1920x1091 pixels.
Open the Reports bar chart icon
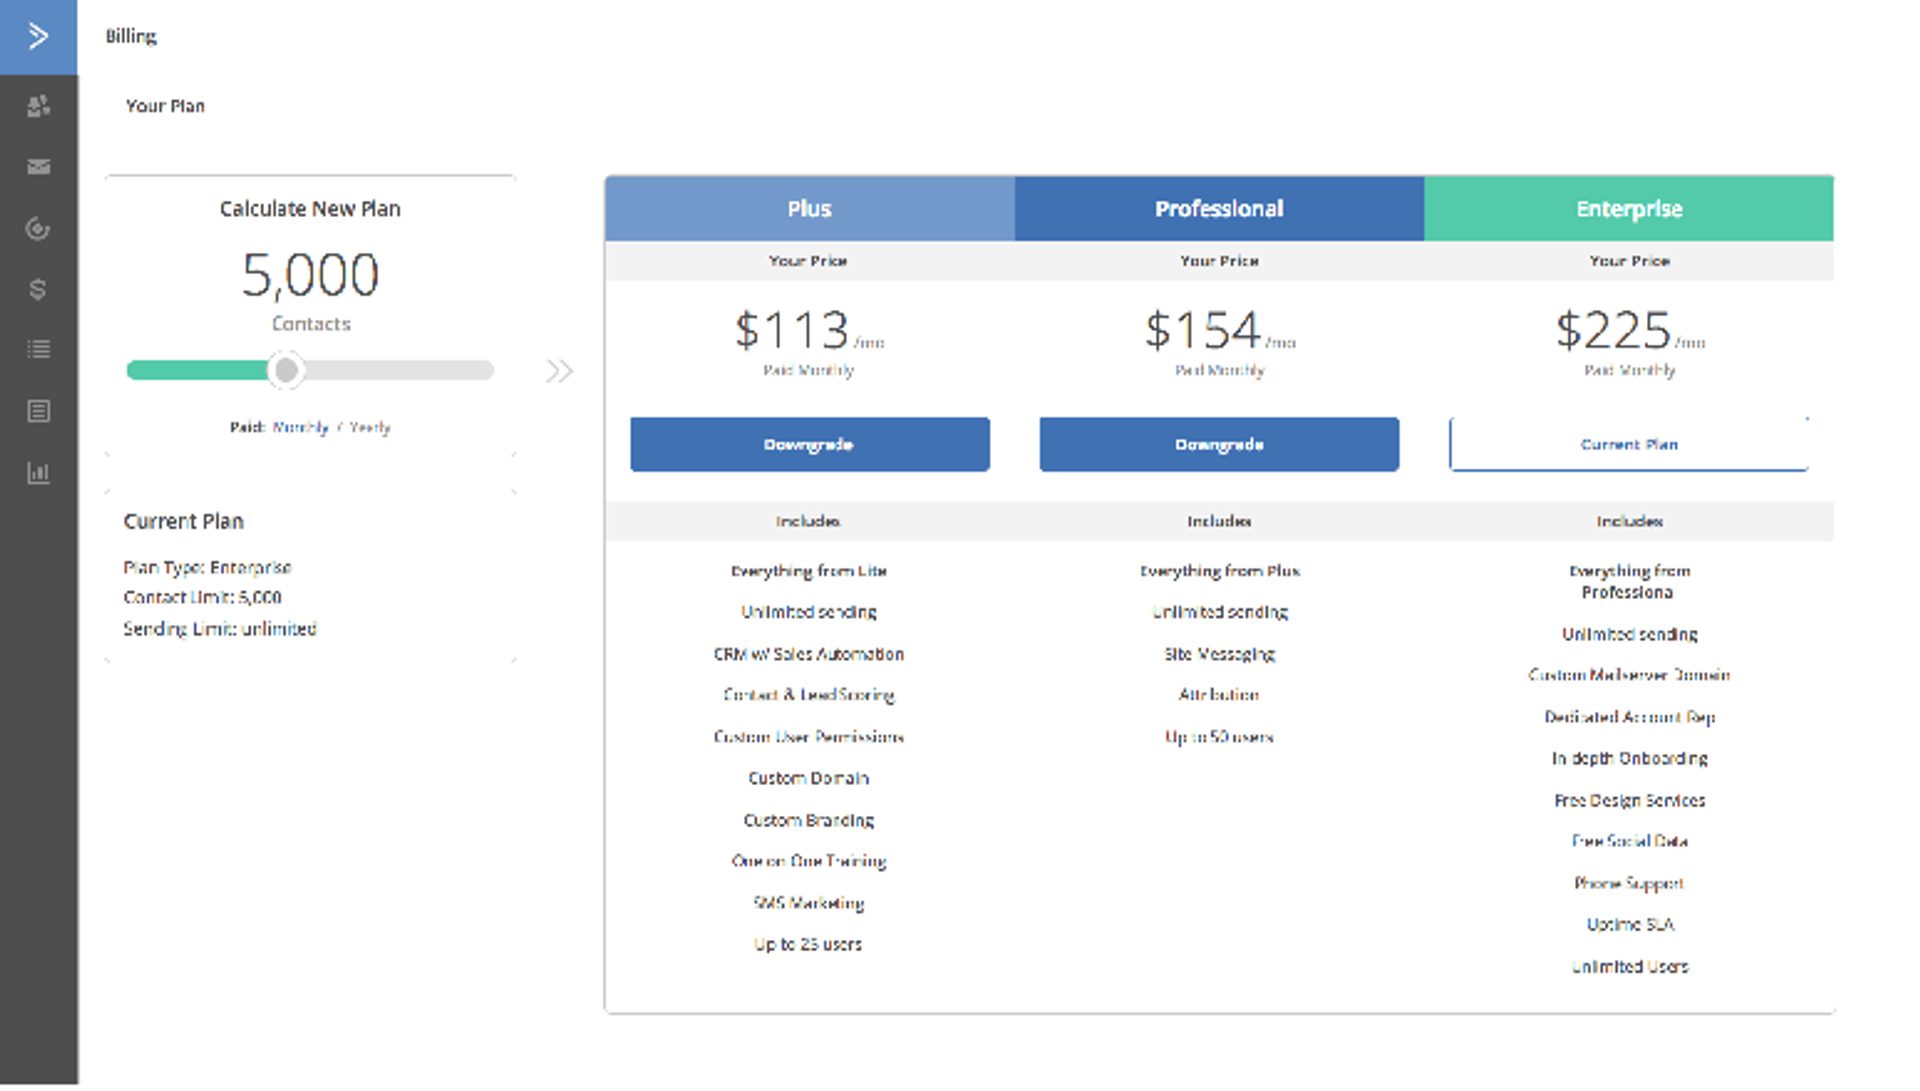(38, 473)
